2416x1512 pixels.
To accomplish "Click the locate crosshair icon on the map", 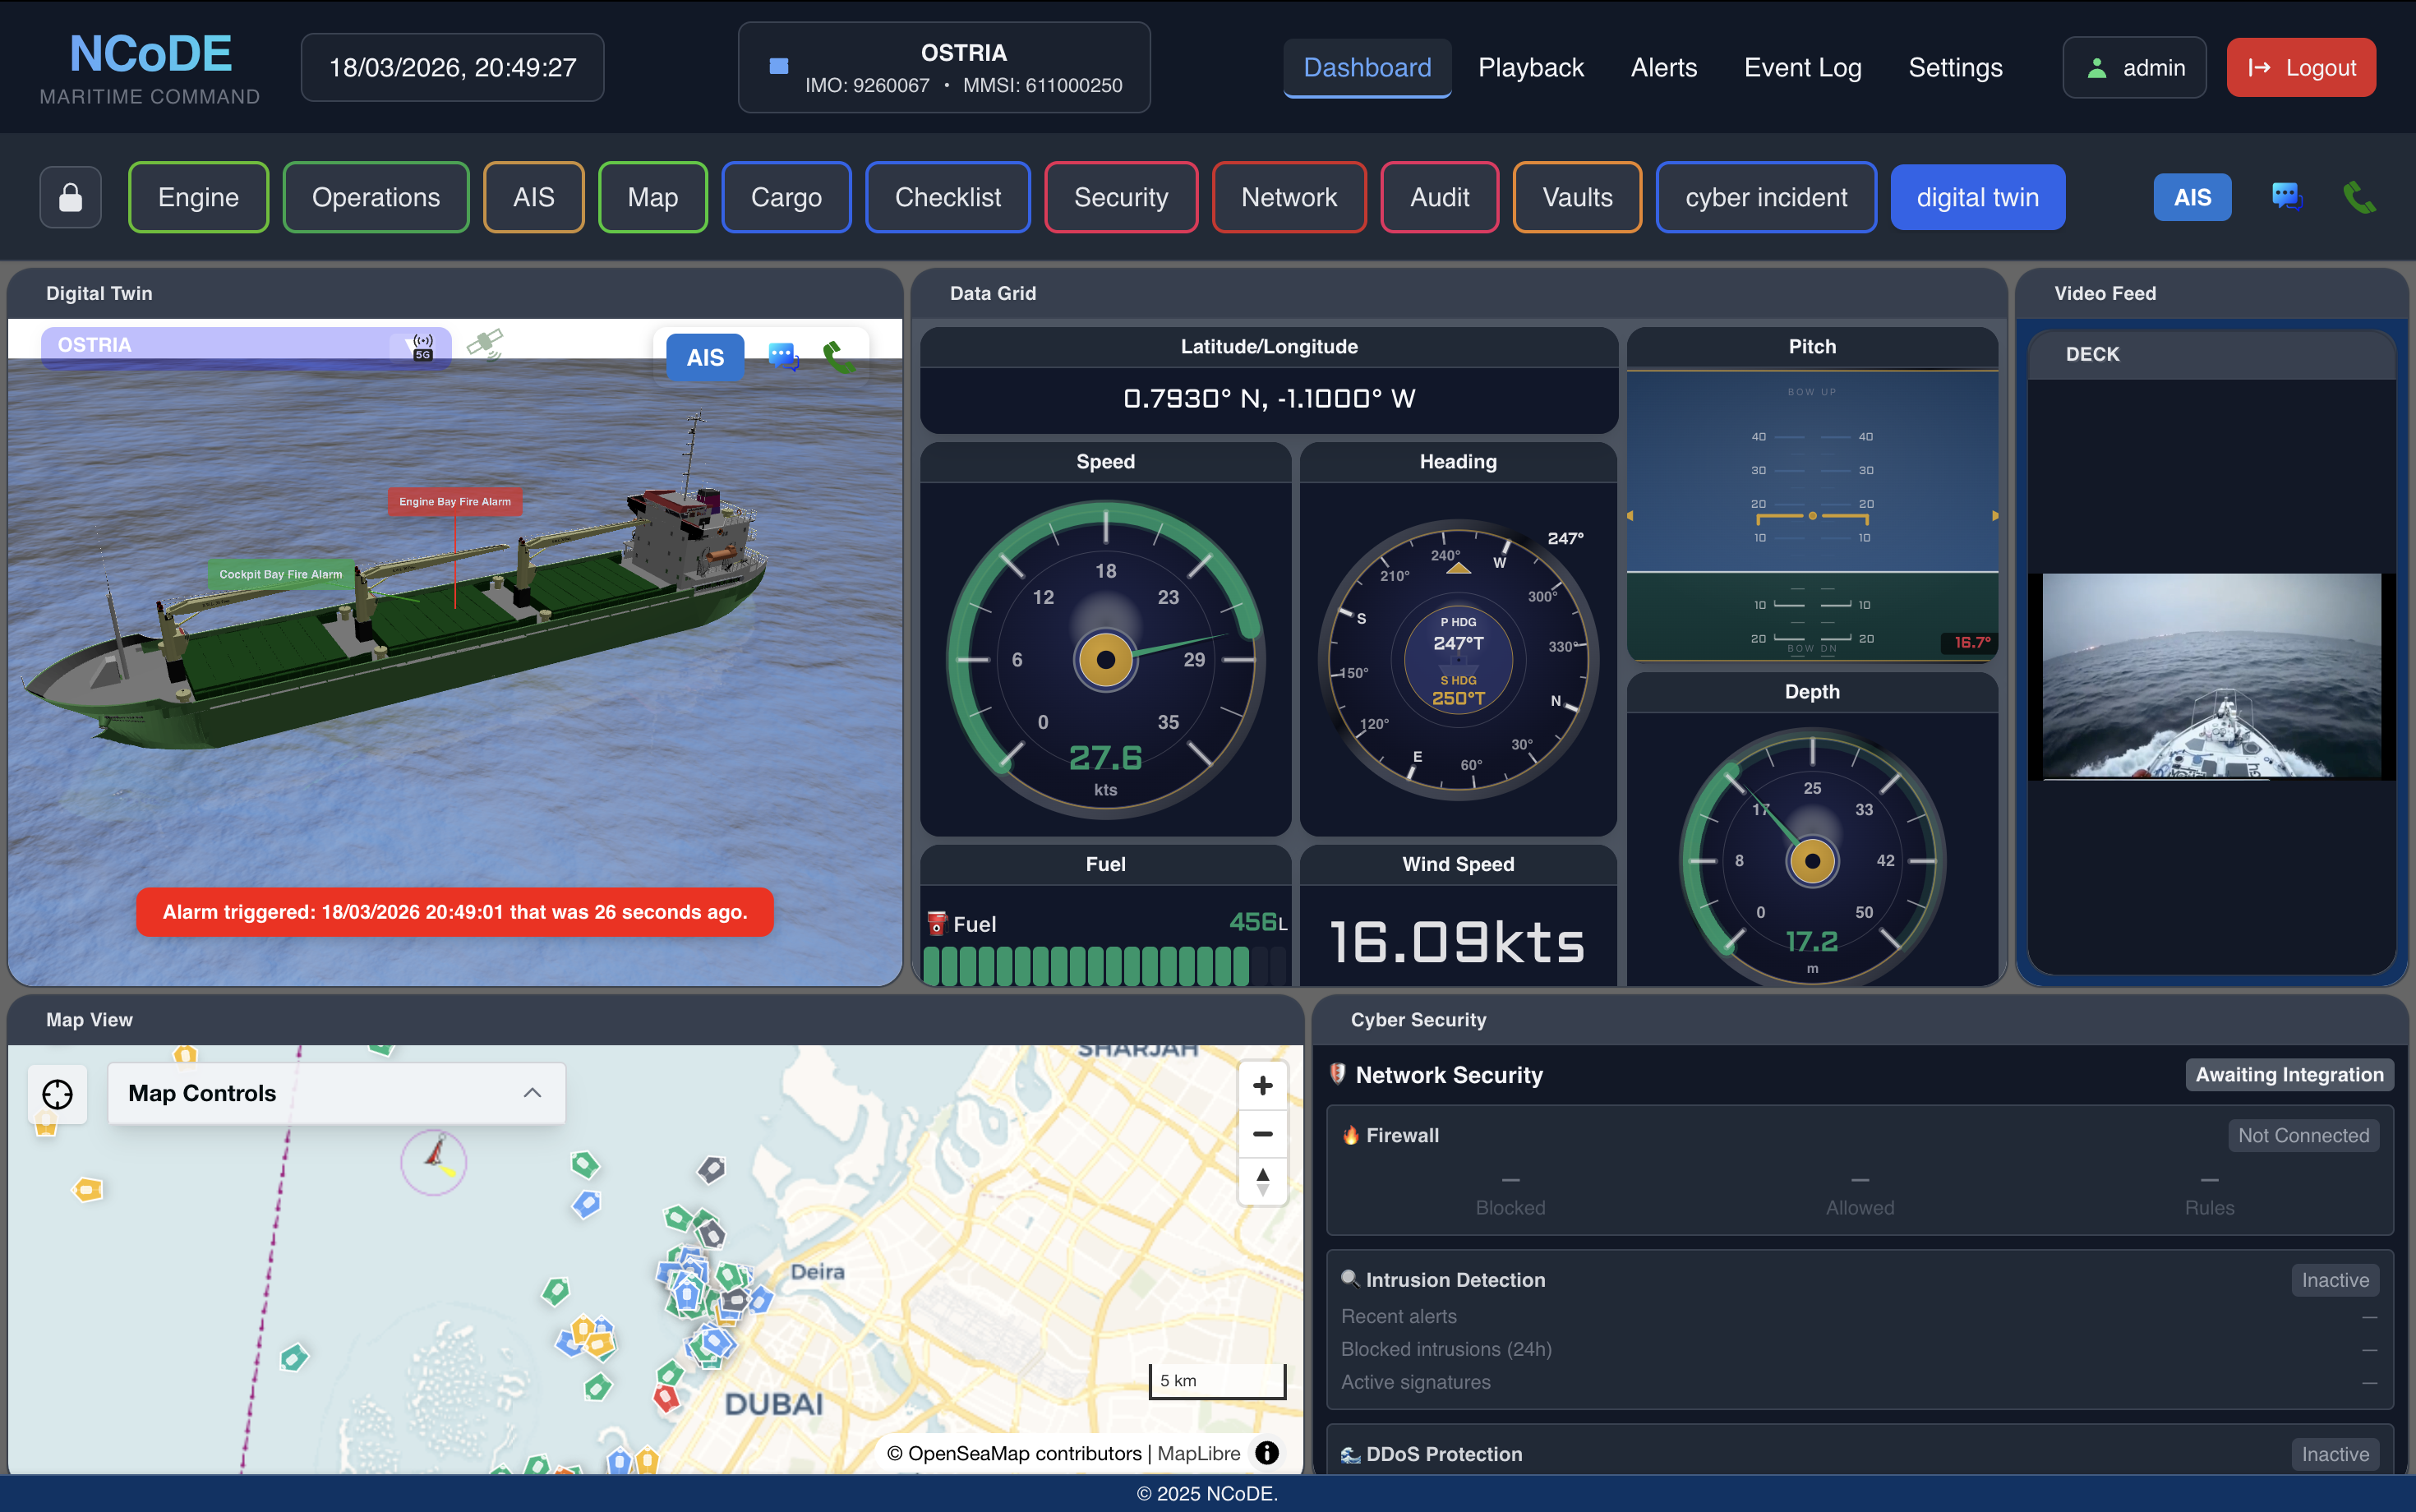I will [57, 1095].
